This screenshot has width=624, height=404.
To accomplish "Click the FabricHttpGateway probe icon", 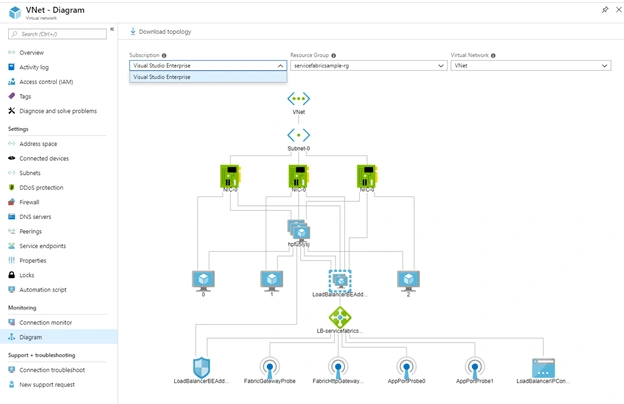I will 338,367.
